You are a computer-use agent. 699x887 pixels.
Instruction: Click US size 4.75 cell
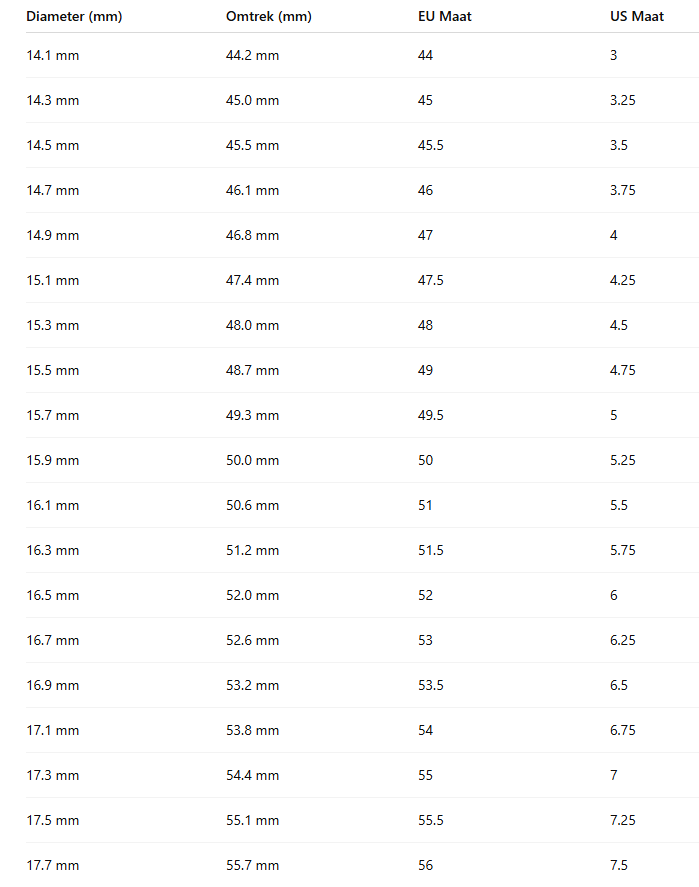pyautogui.click(x=622, y=370)
